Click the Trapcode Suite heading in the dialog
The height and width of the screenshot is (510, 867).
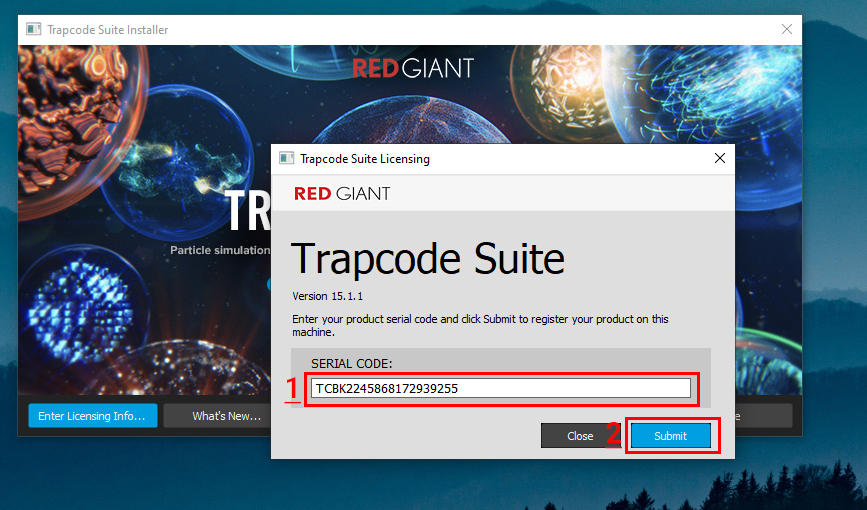pyautogui.click(x=427, y=259)
